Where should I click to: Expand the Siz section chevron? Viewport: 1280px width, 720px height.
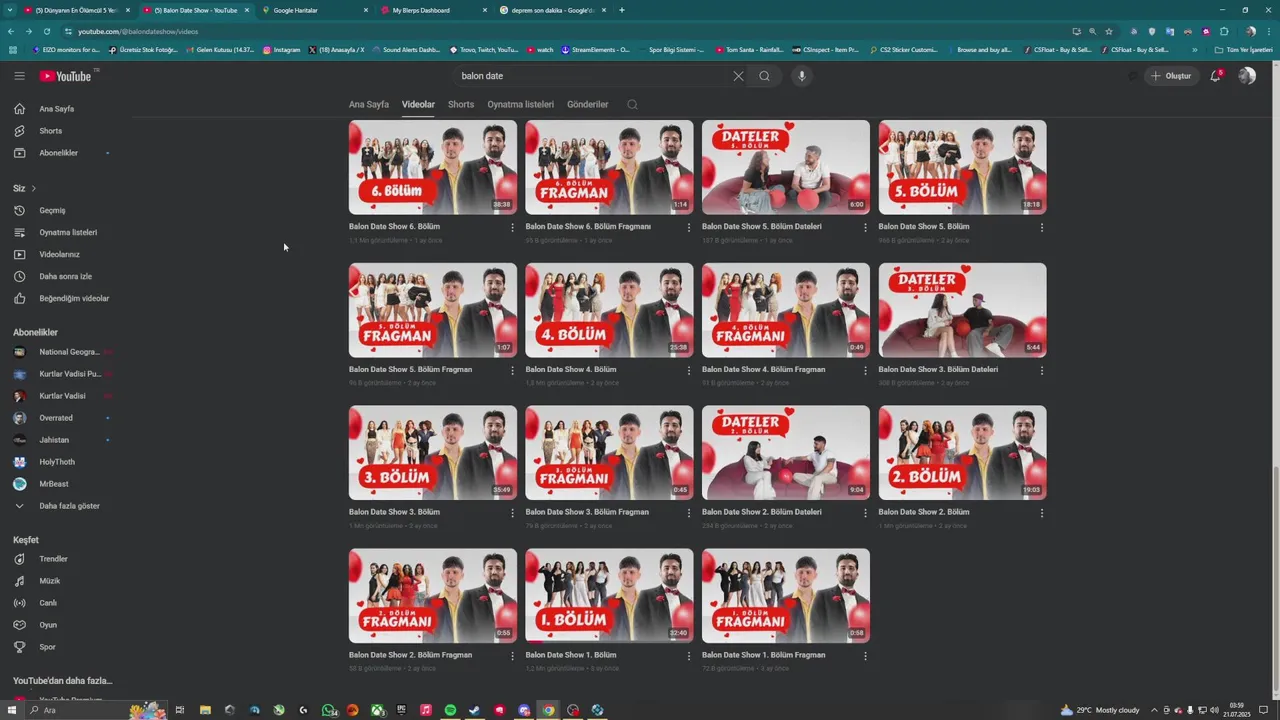pos(33,188)
